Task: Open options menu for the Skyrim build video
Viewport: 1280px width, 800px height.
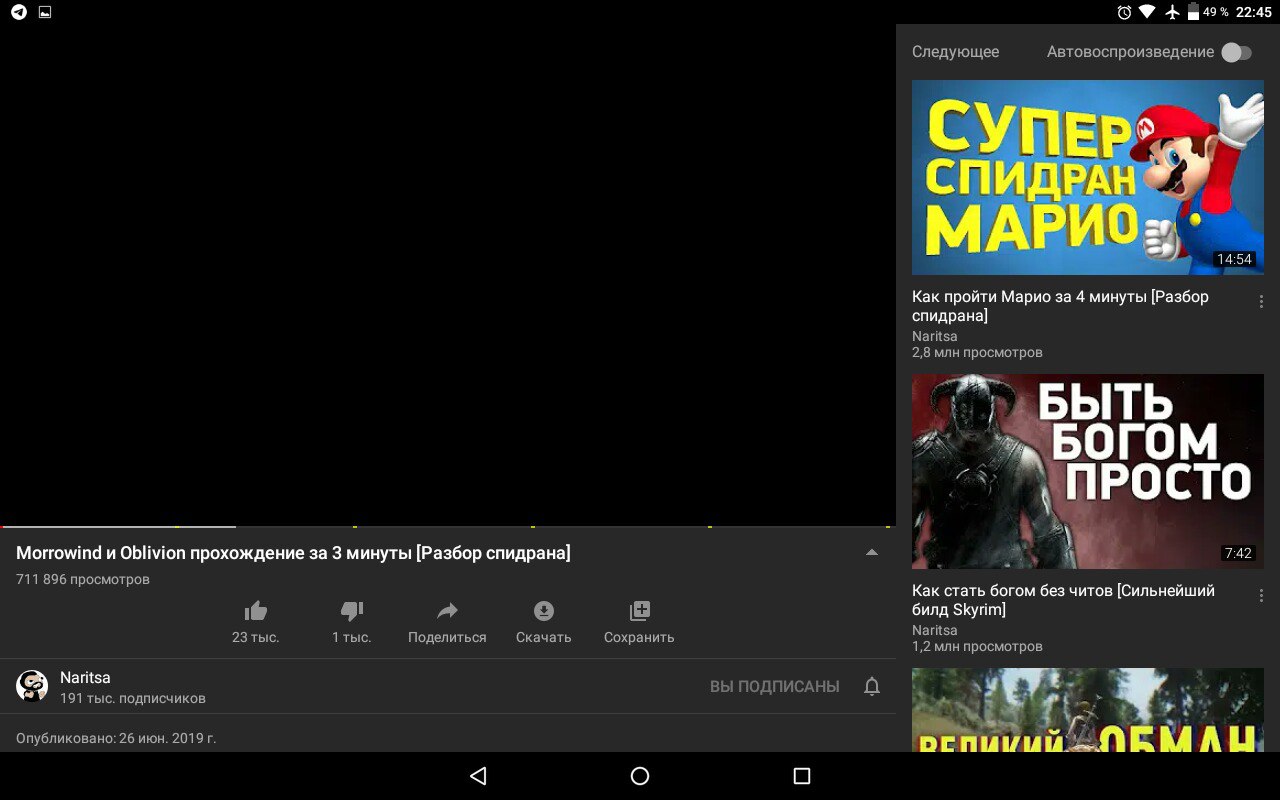Action: pyautogui.click(x=1261, y=595)
